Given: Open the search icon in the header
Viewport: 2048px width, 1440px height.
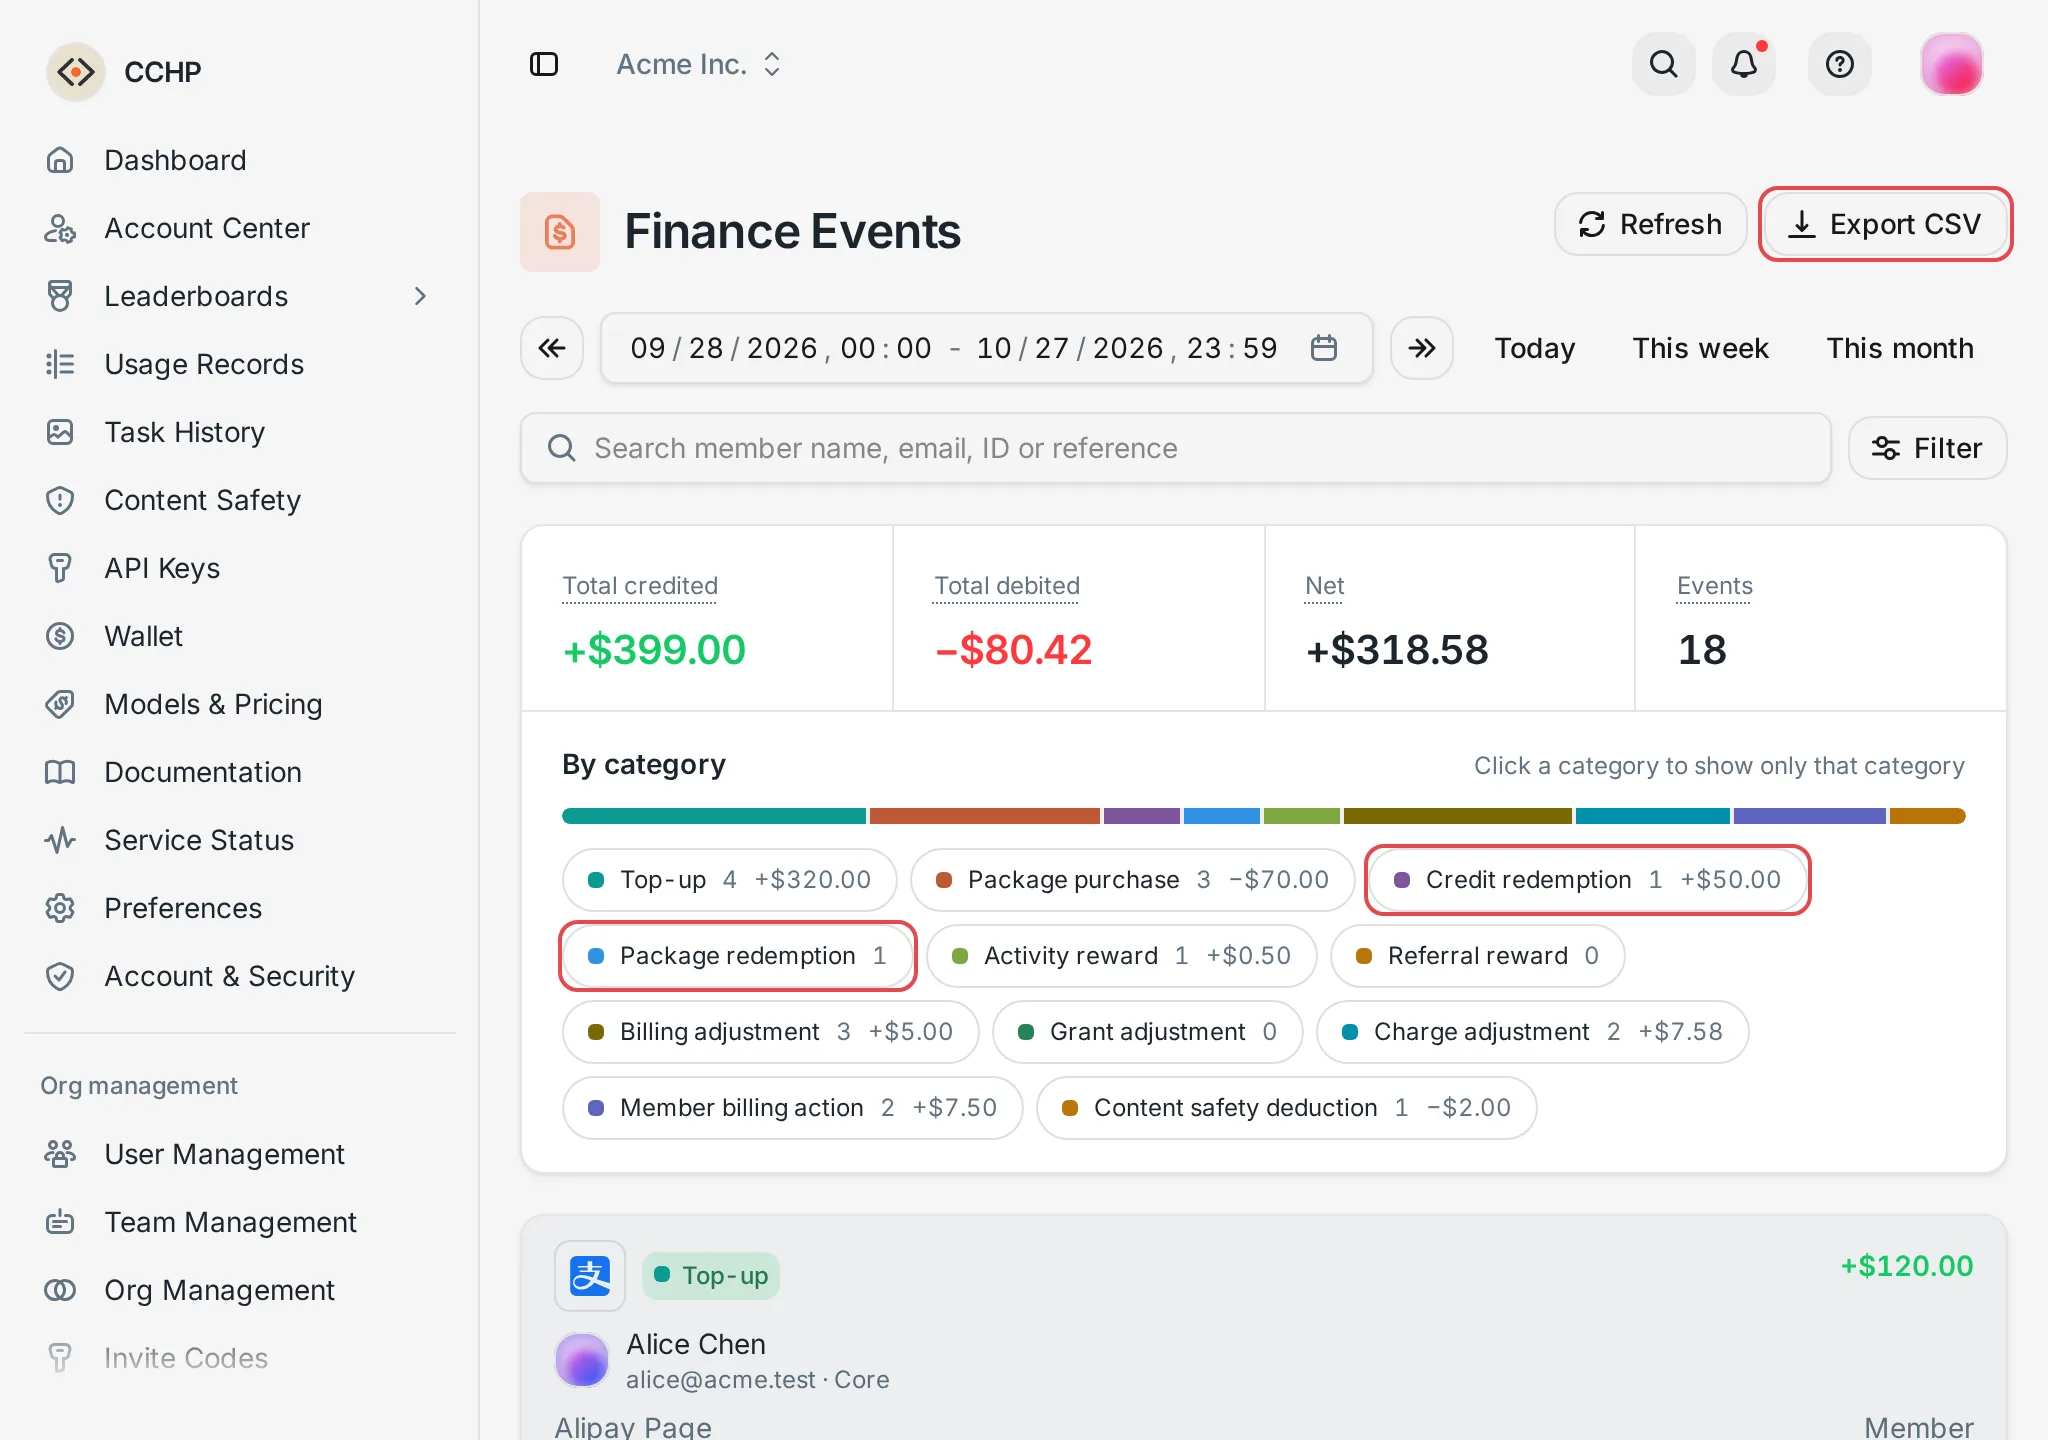Looking at the screenshot, I should [x=1664, y=64].
